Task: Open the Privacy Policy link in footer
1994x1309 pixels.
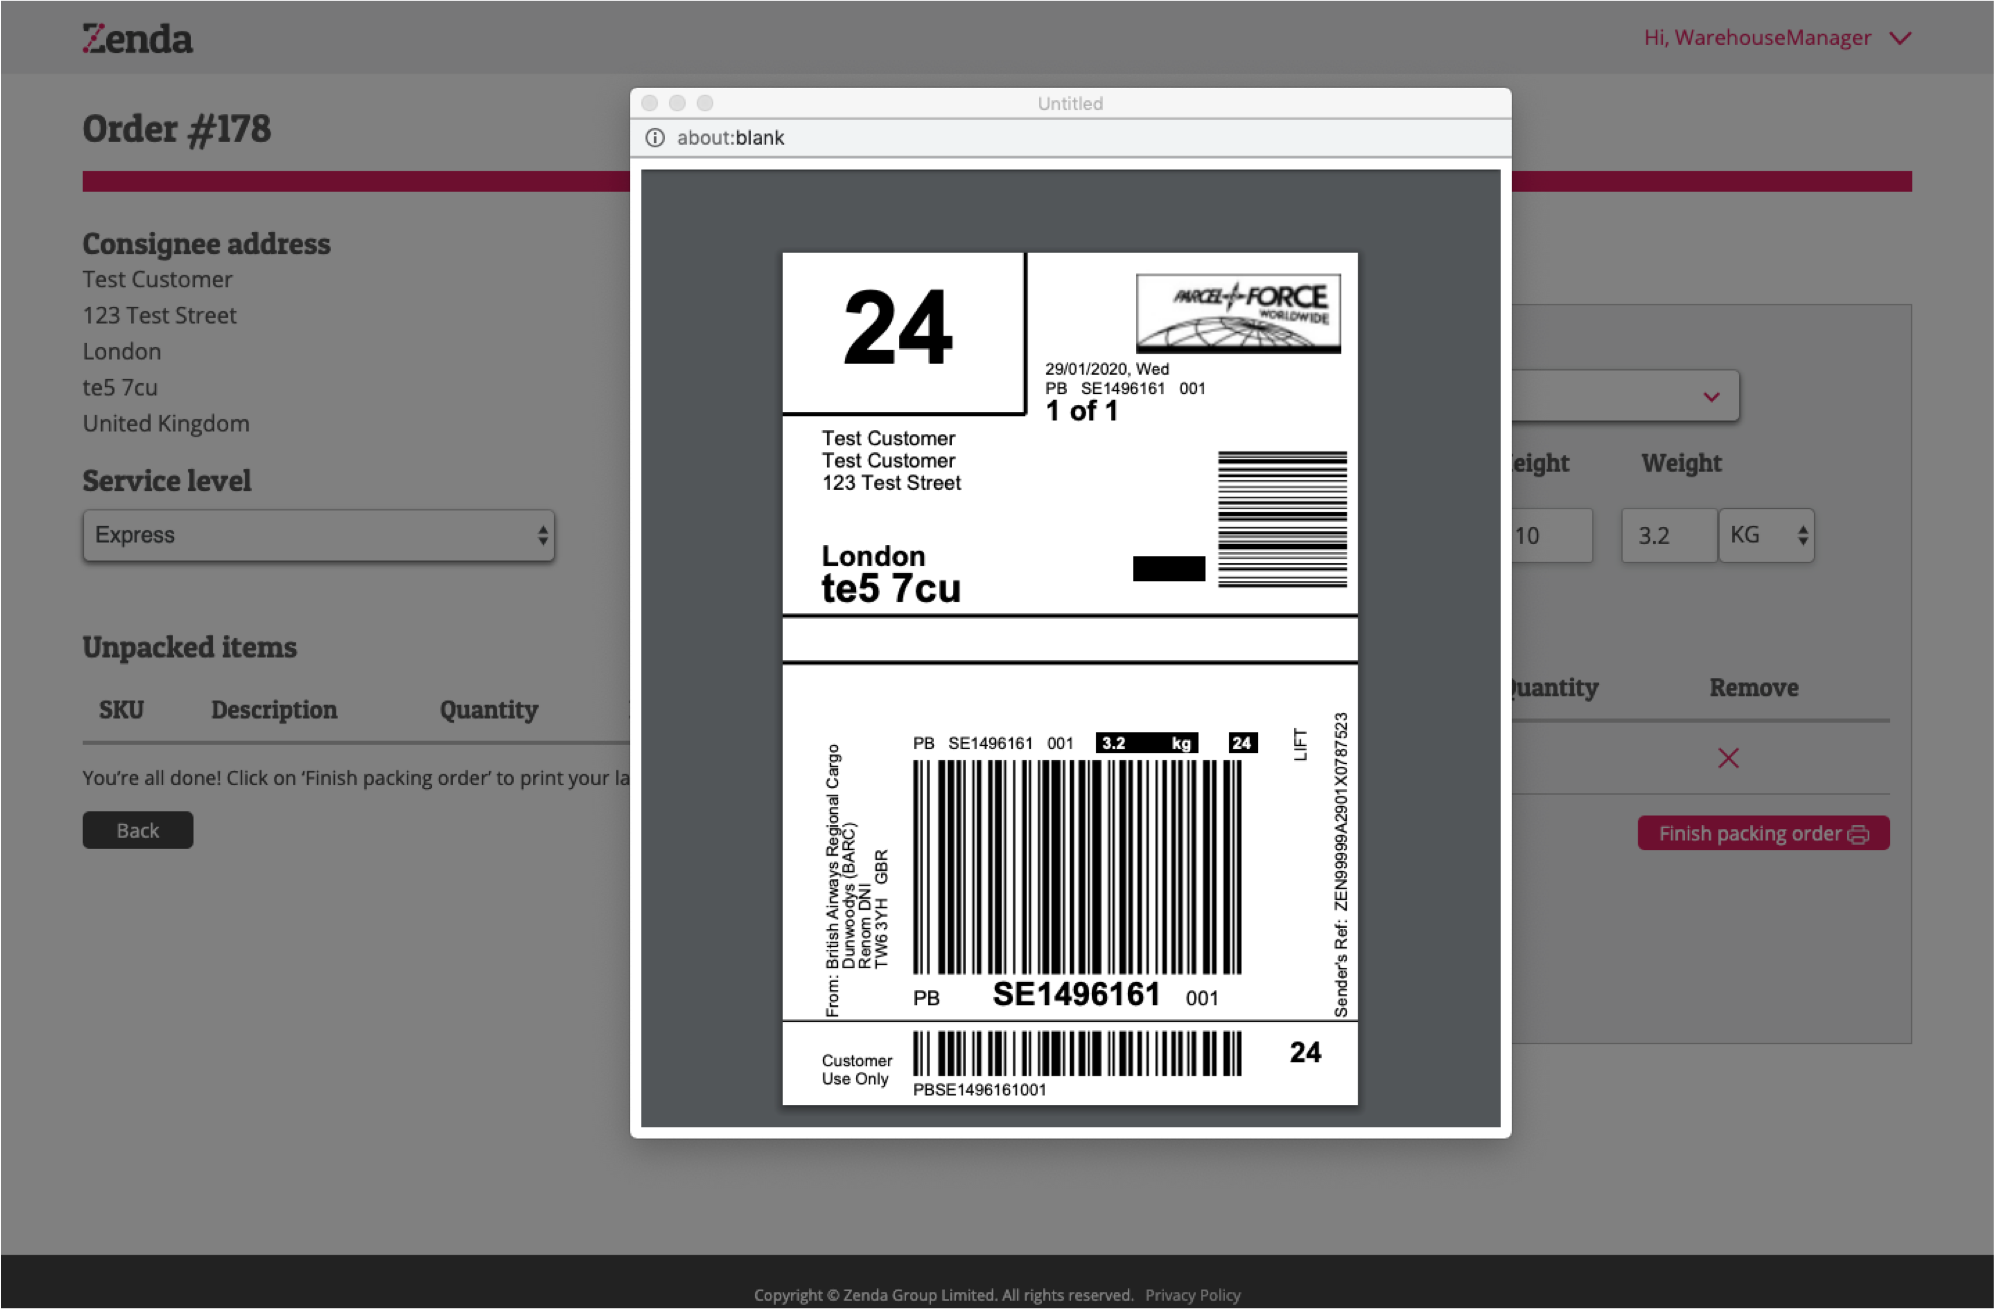Action: [x=1192, y=1295]
